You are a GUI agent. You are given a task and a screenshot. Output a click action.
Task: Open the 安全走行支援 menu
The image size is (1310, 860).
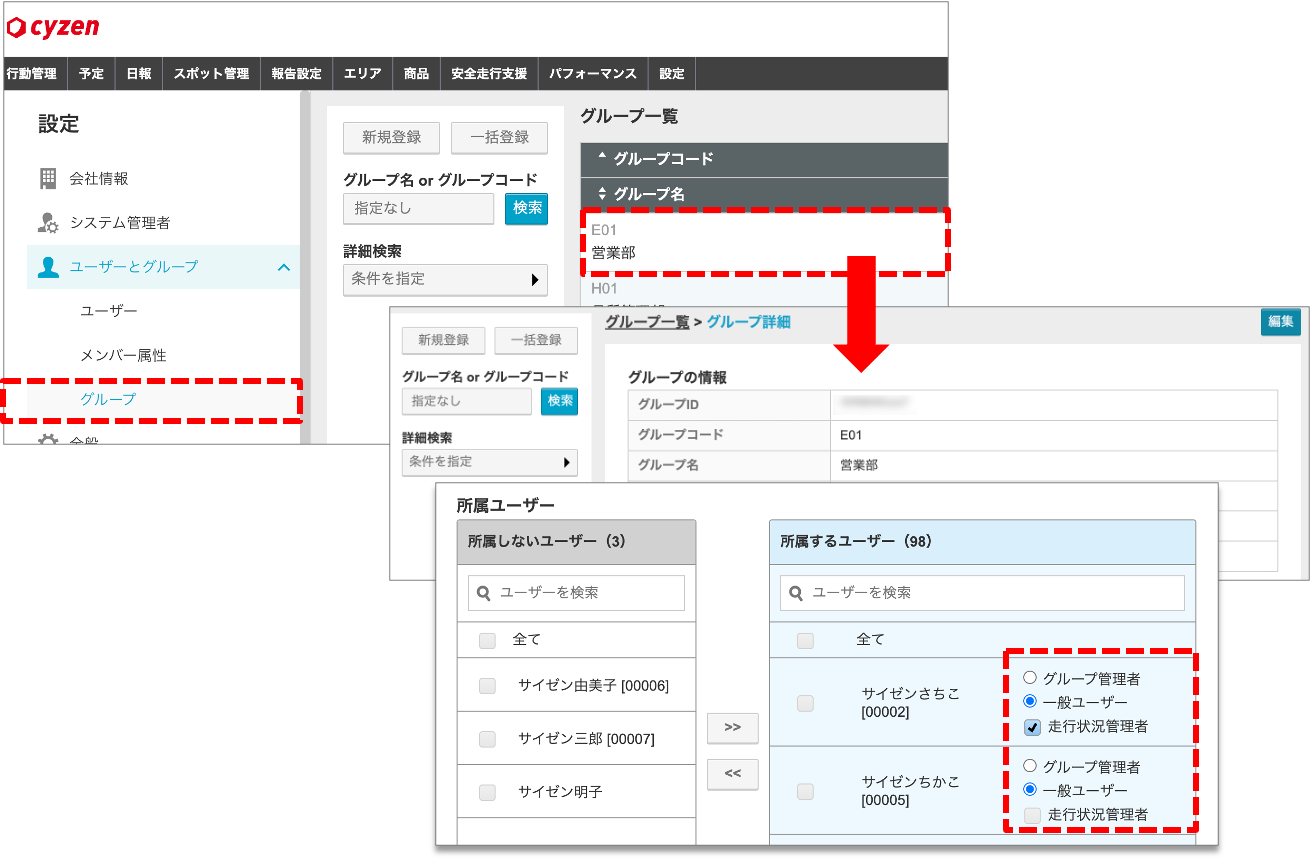[x=489, y=74]
